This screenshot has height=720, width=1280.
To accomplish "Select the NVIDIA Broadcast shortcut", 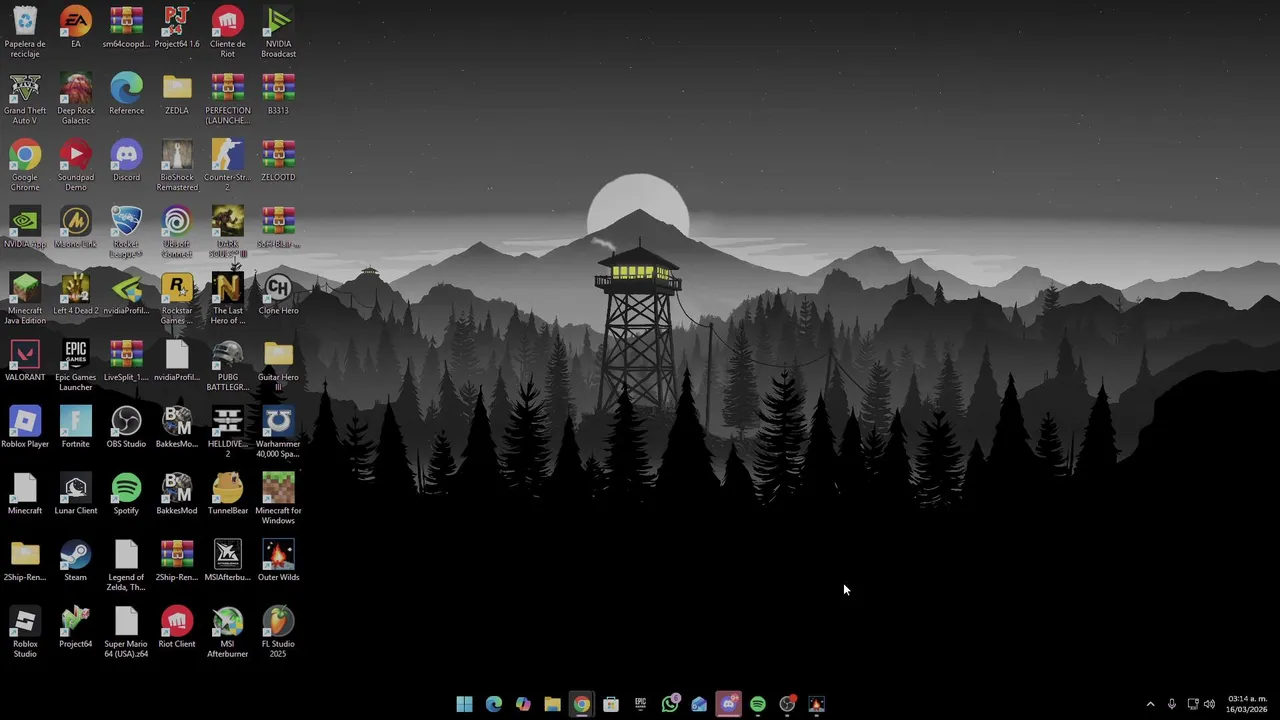I will point(278,32).
